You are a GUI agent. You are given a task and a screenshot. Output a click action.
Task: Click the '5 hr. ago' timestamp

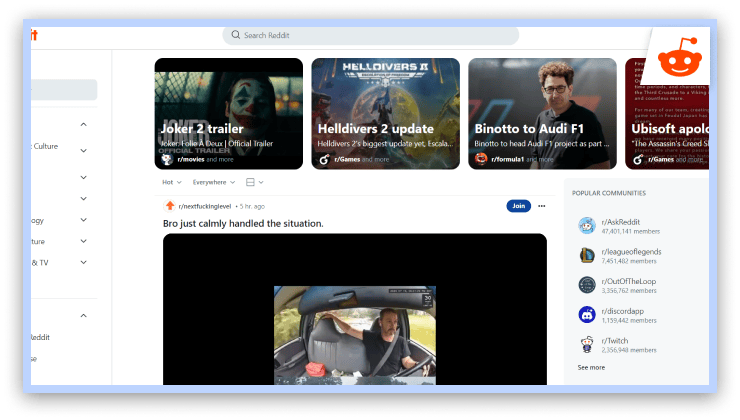[252, 206]
